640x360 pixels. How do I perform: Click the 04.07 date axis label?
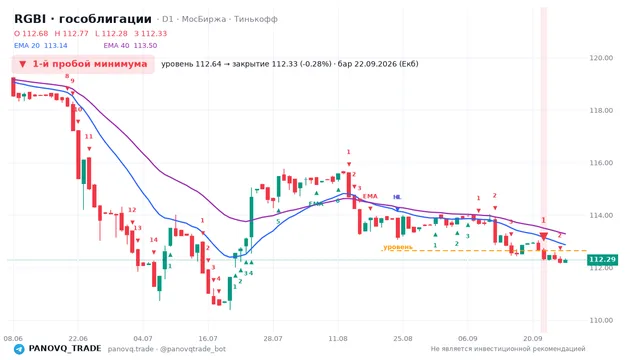click(x=143, y=339)
